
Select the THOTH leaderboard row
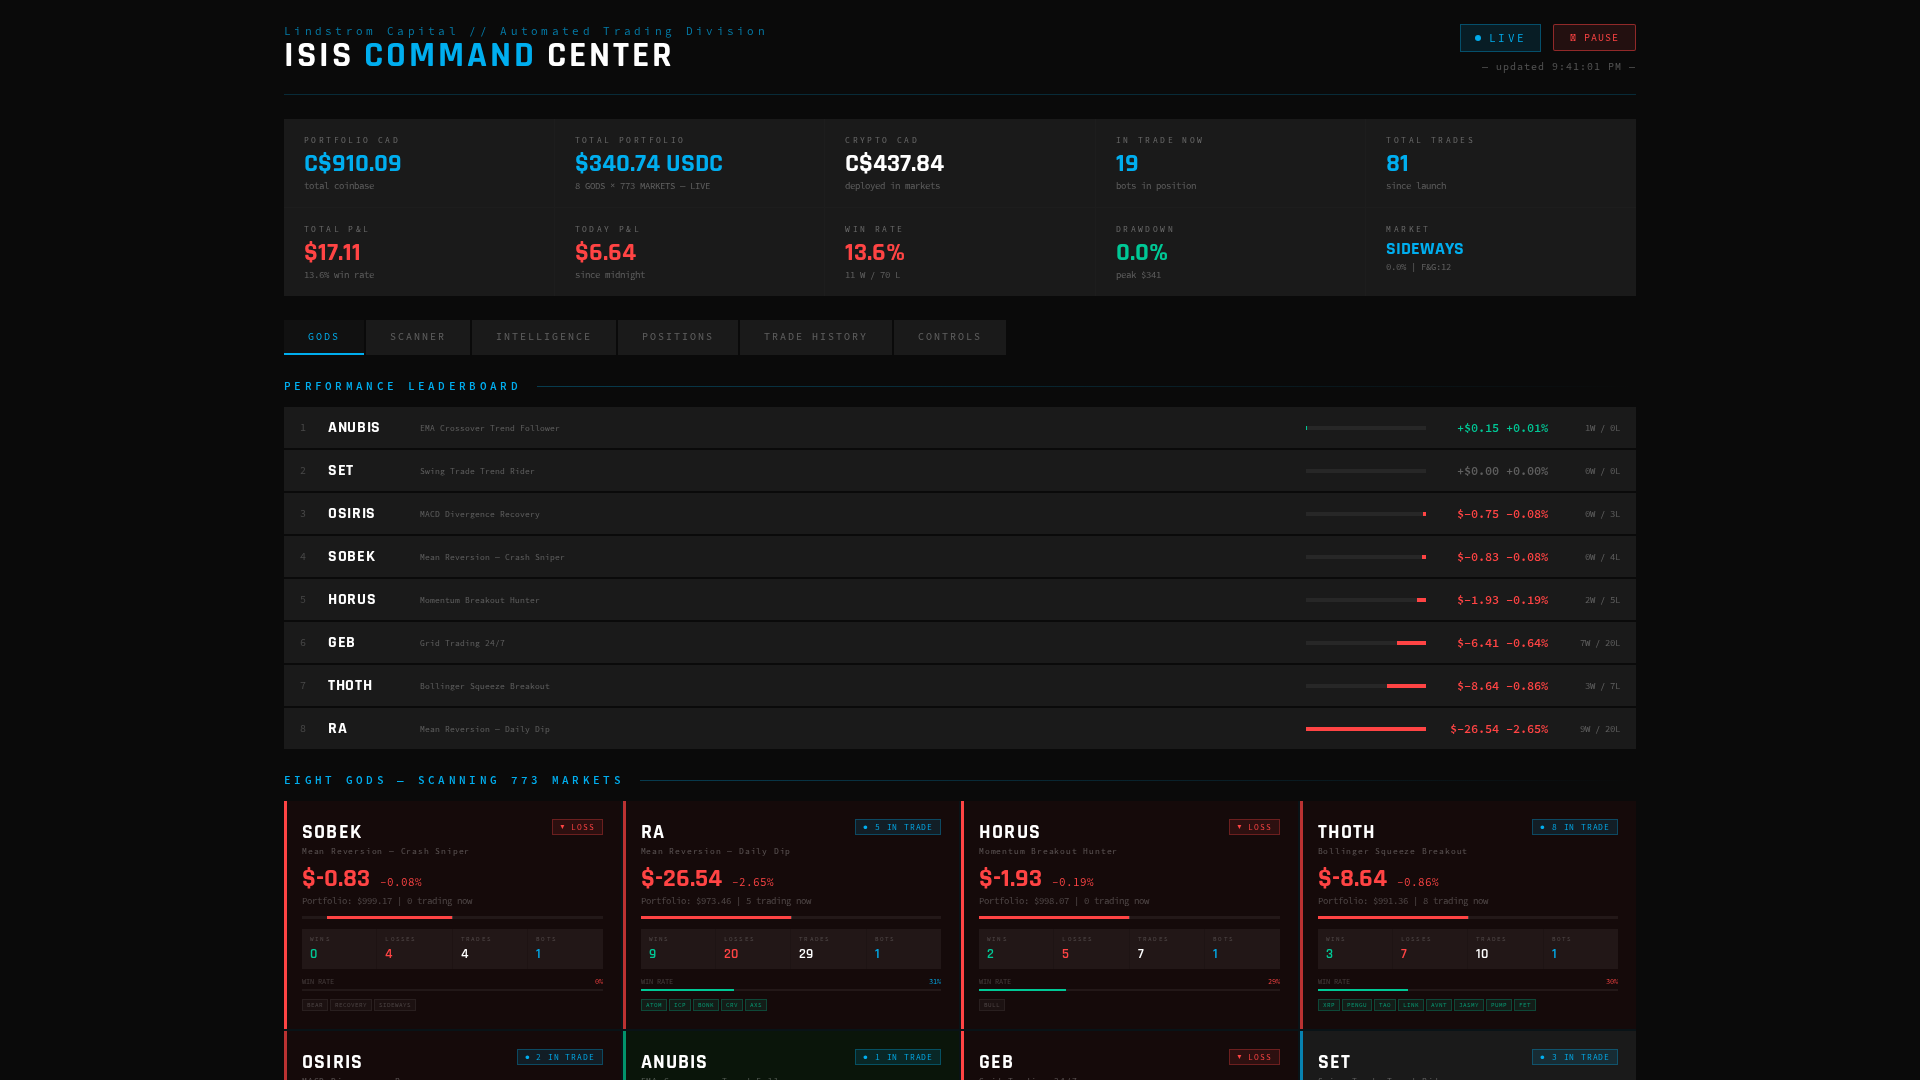tap(960, 686)
